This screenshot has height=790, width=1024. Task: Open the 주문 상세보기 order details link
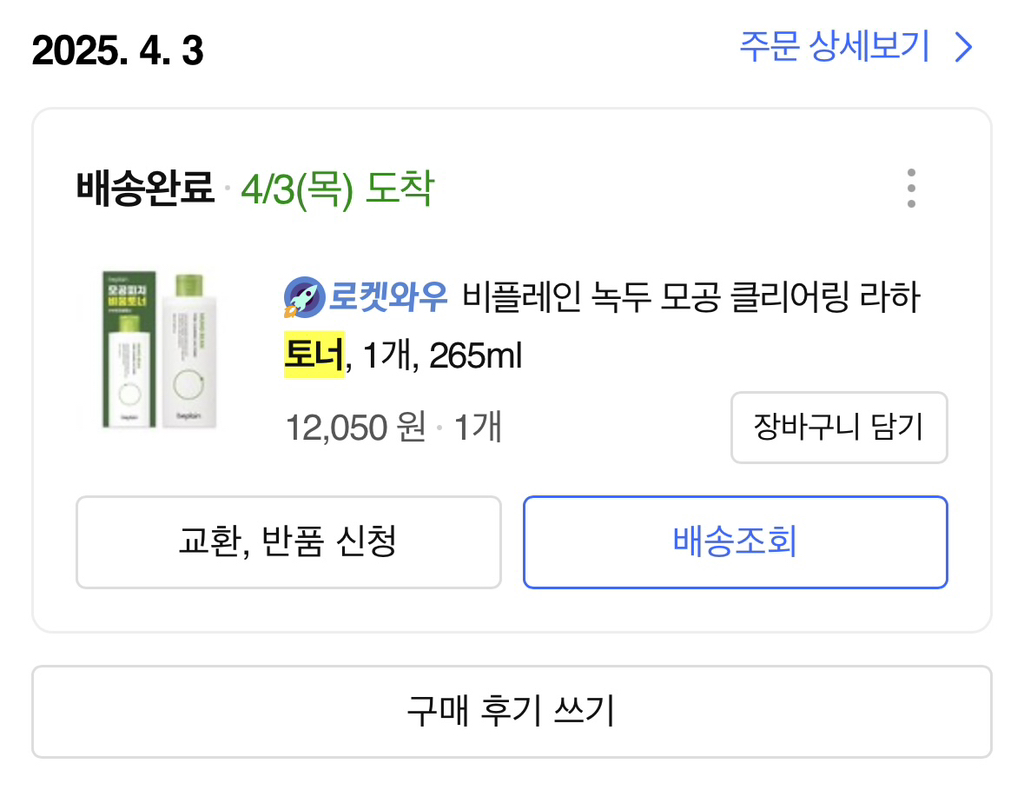click(835, 47)
